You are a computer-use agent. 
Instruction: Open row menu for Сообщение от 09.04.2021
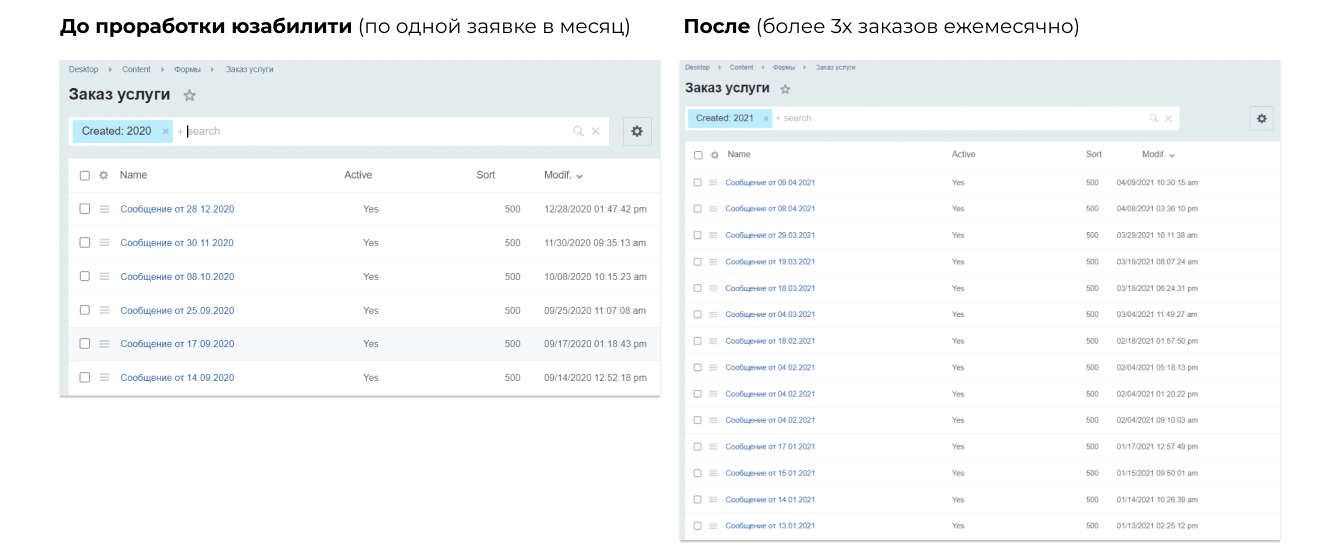tap(714, 182)
